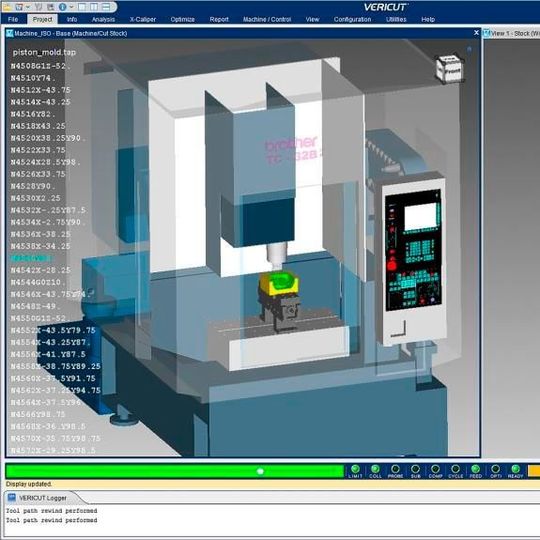Viewport: 540px width, 540px height.
Task: Click the COMP status light
Action: 435,469
